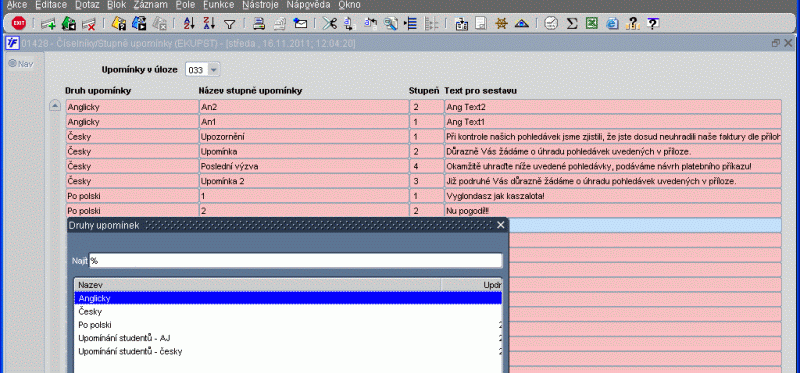Click the Stupeň cell showing 4

point(427,166)
